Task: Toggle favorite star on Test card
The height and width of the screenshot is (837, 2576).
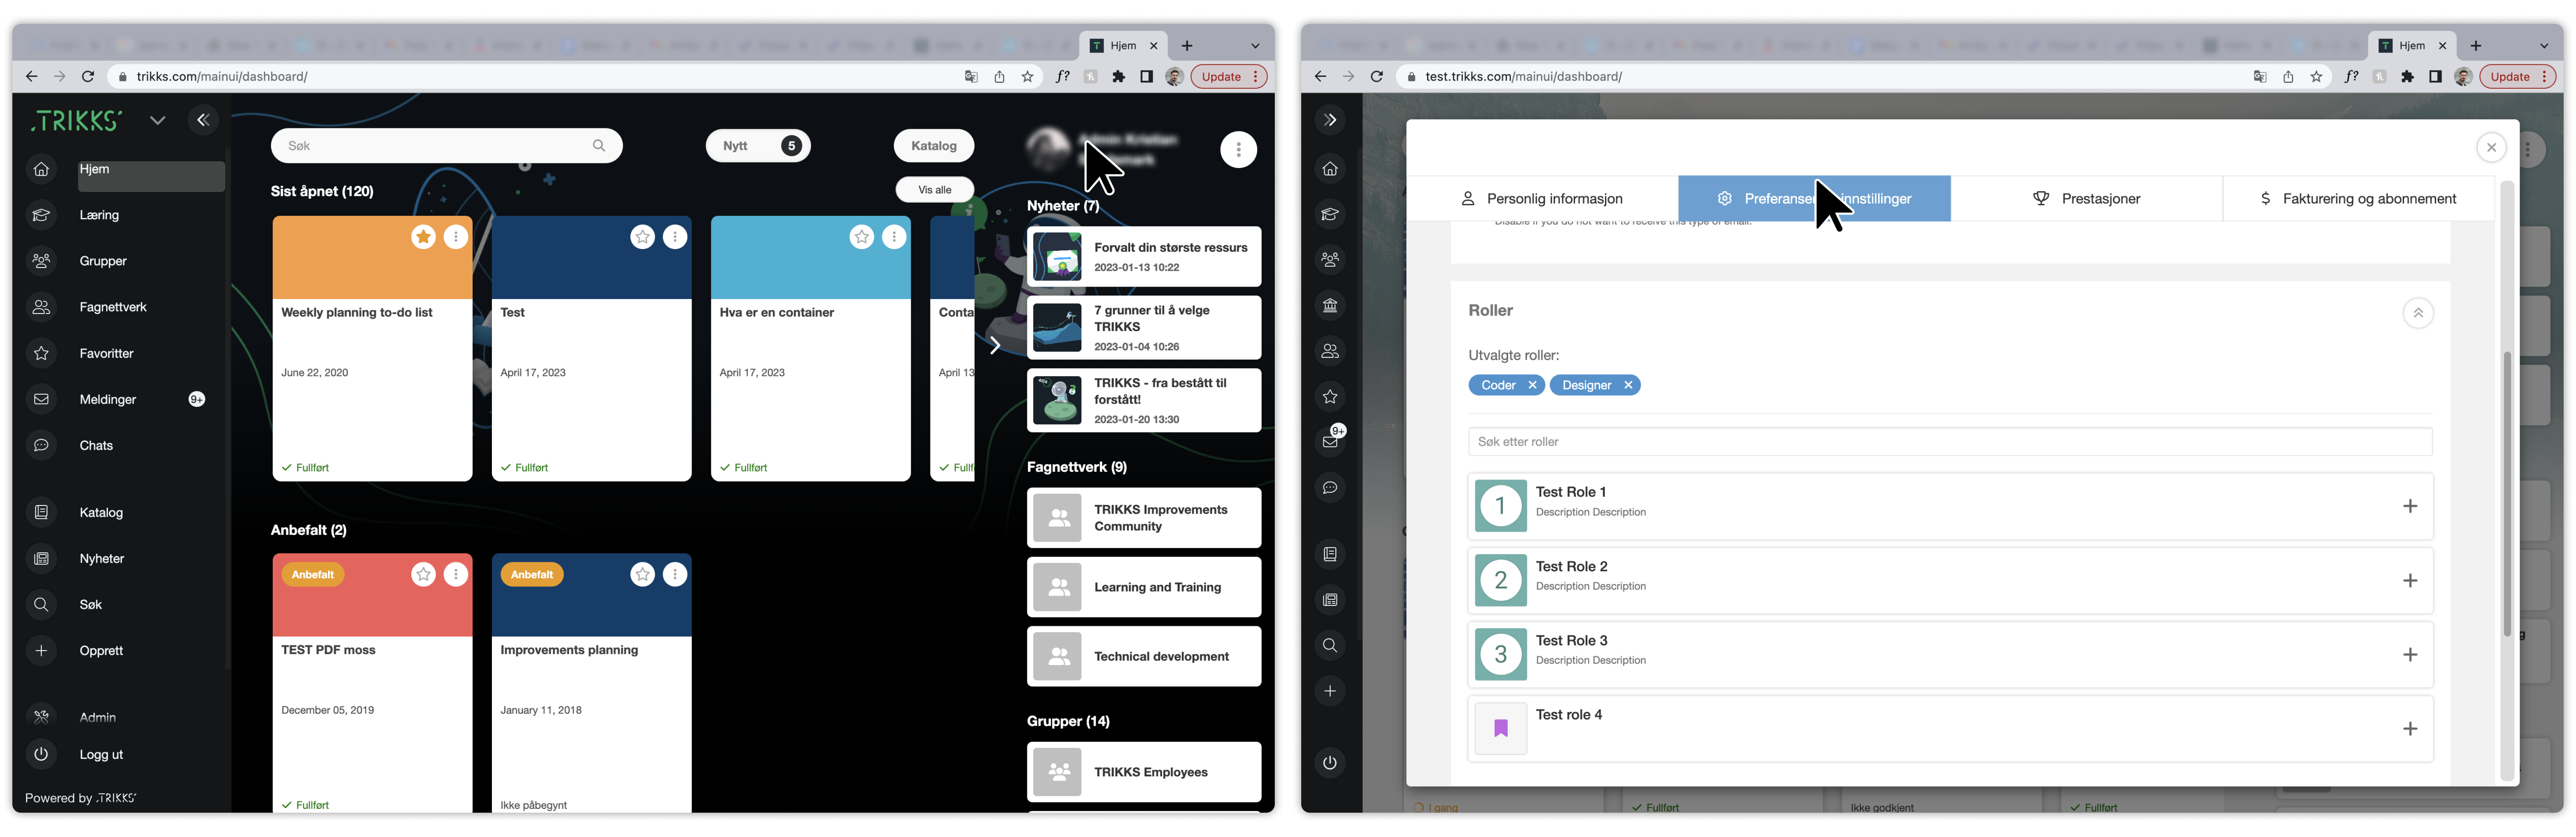Action: [x=643, y=237]
